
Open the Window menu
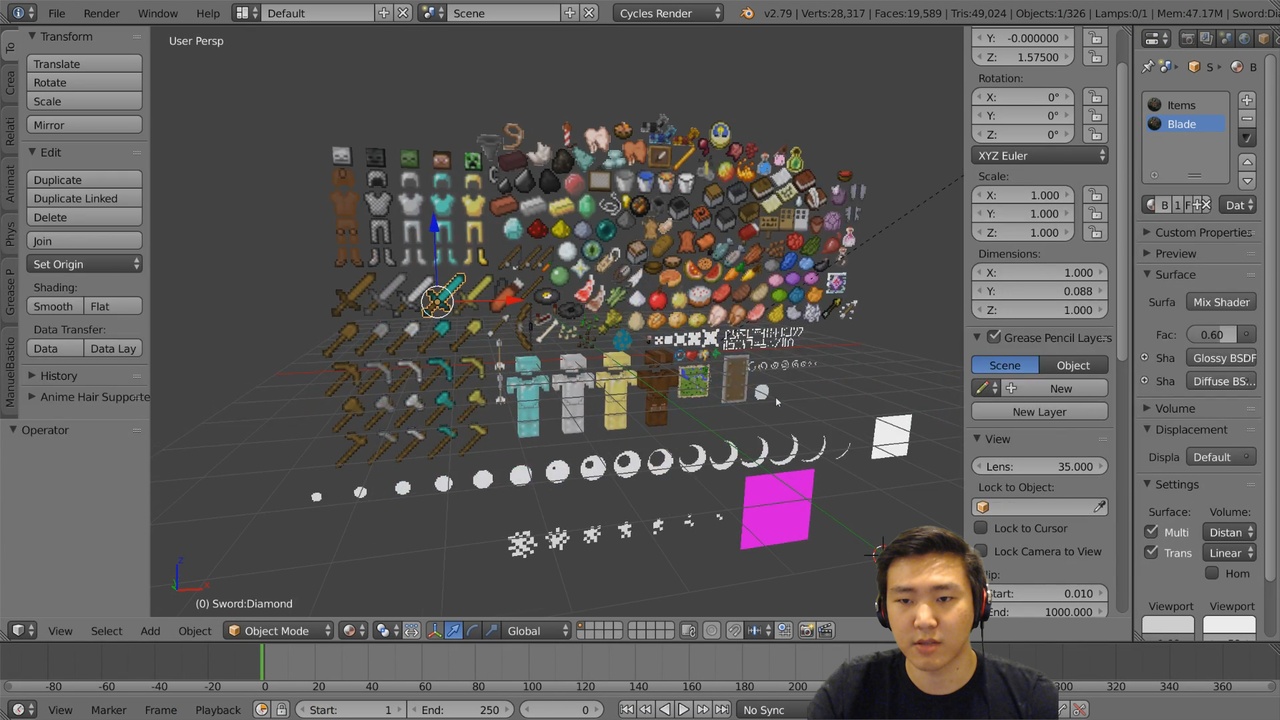click(x=158, y=13)
